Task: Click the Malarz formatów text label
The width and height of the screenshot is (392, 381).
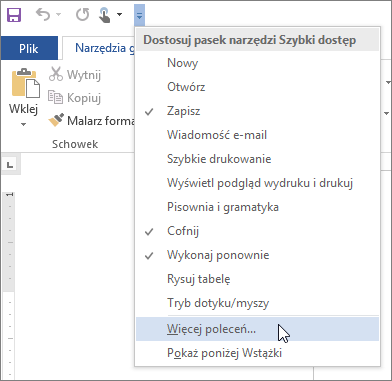Action: [x=101, y=121]
